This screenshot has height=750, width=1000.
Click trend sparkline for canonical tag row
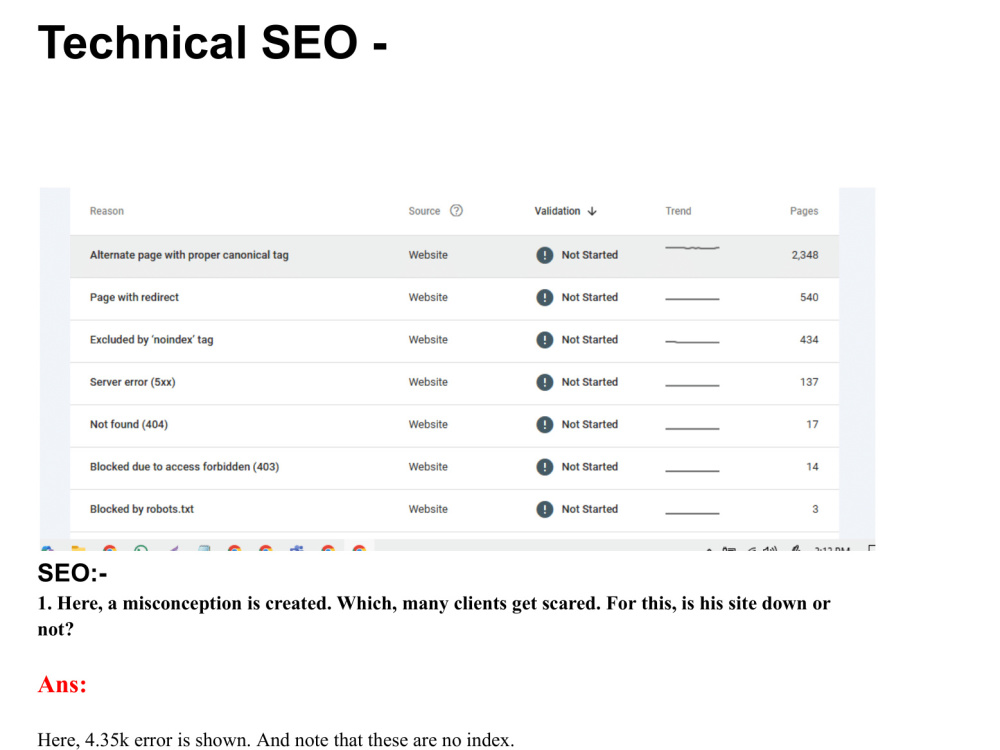point(692,247)
